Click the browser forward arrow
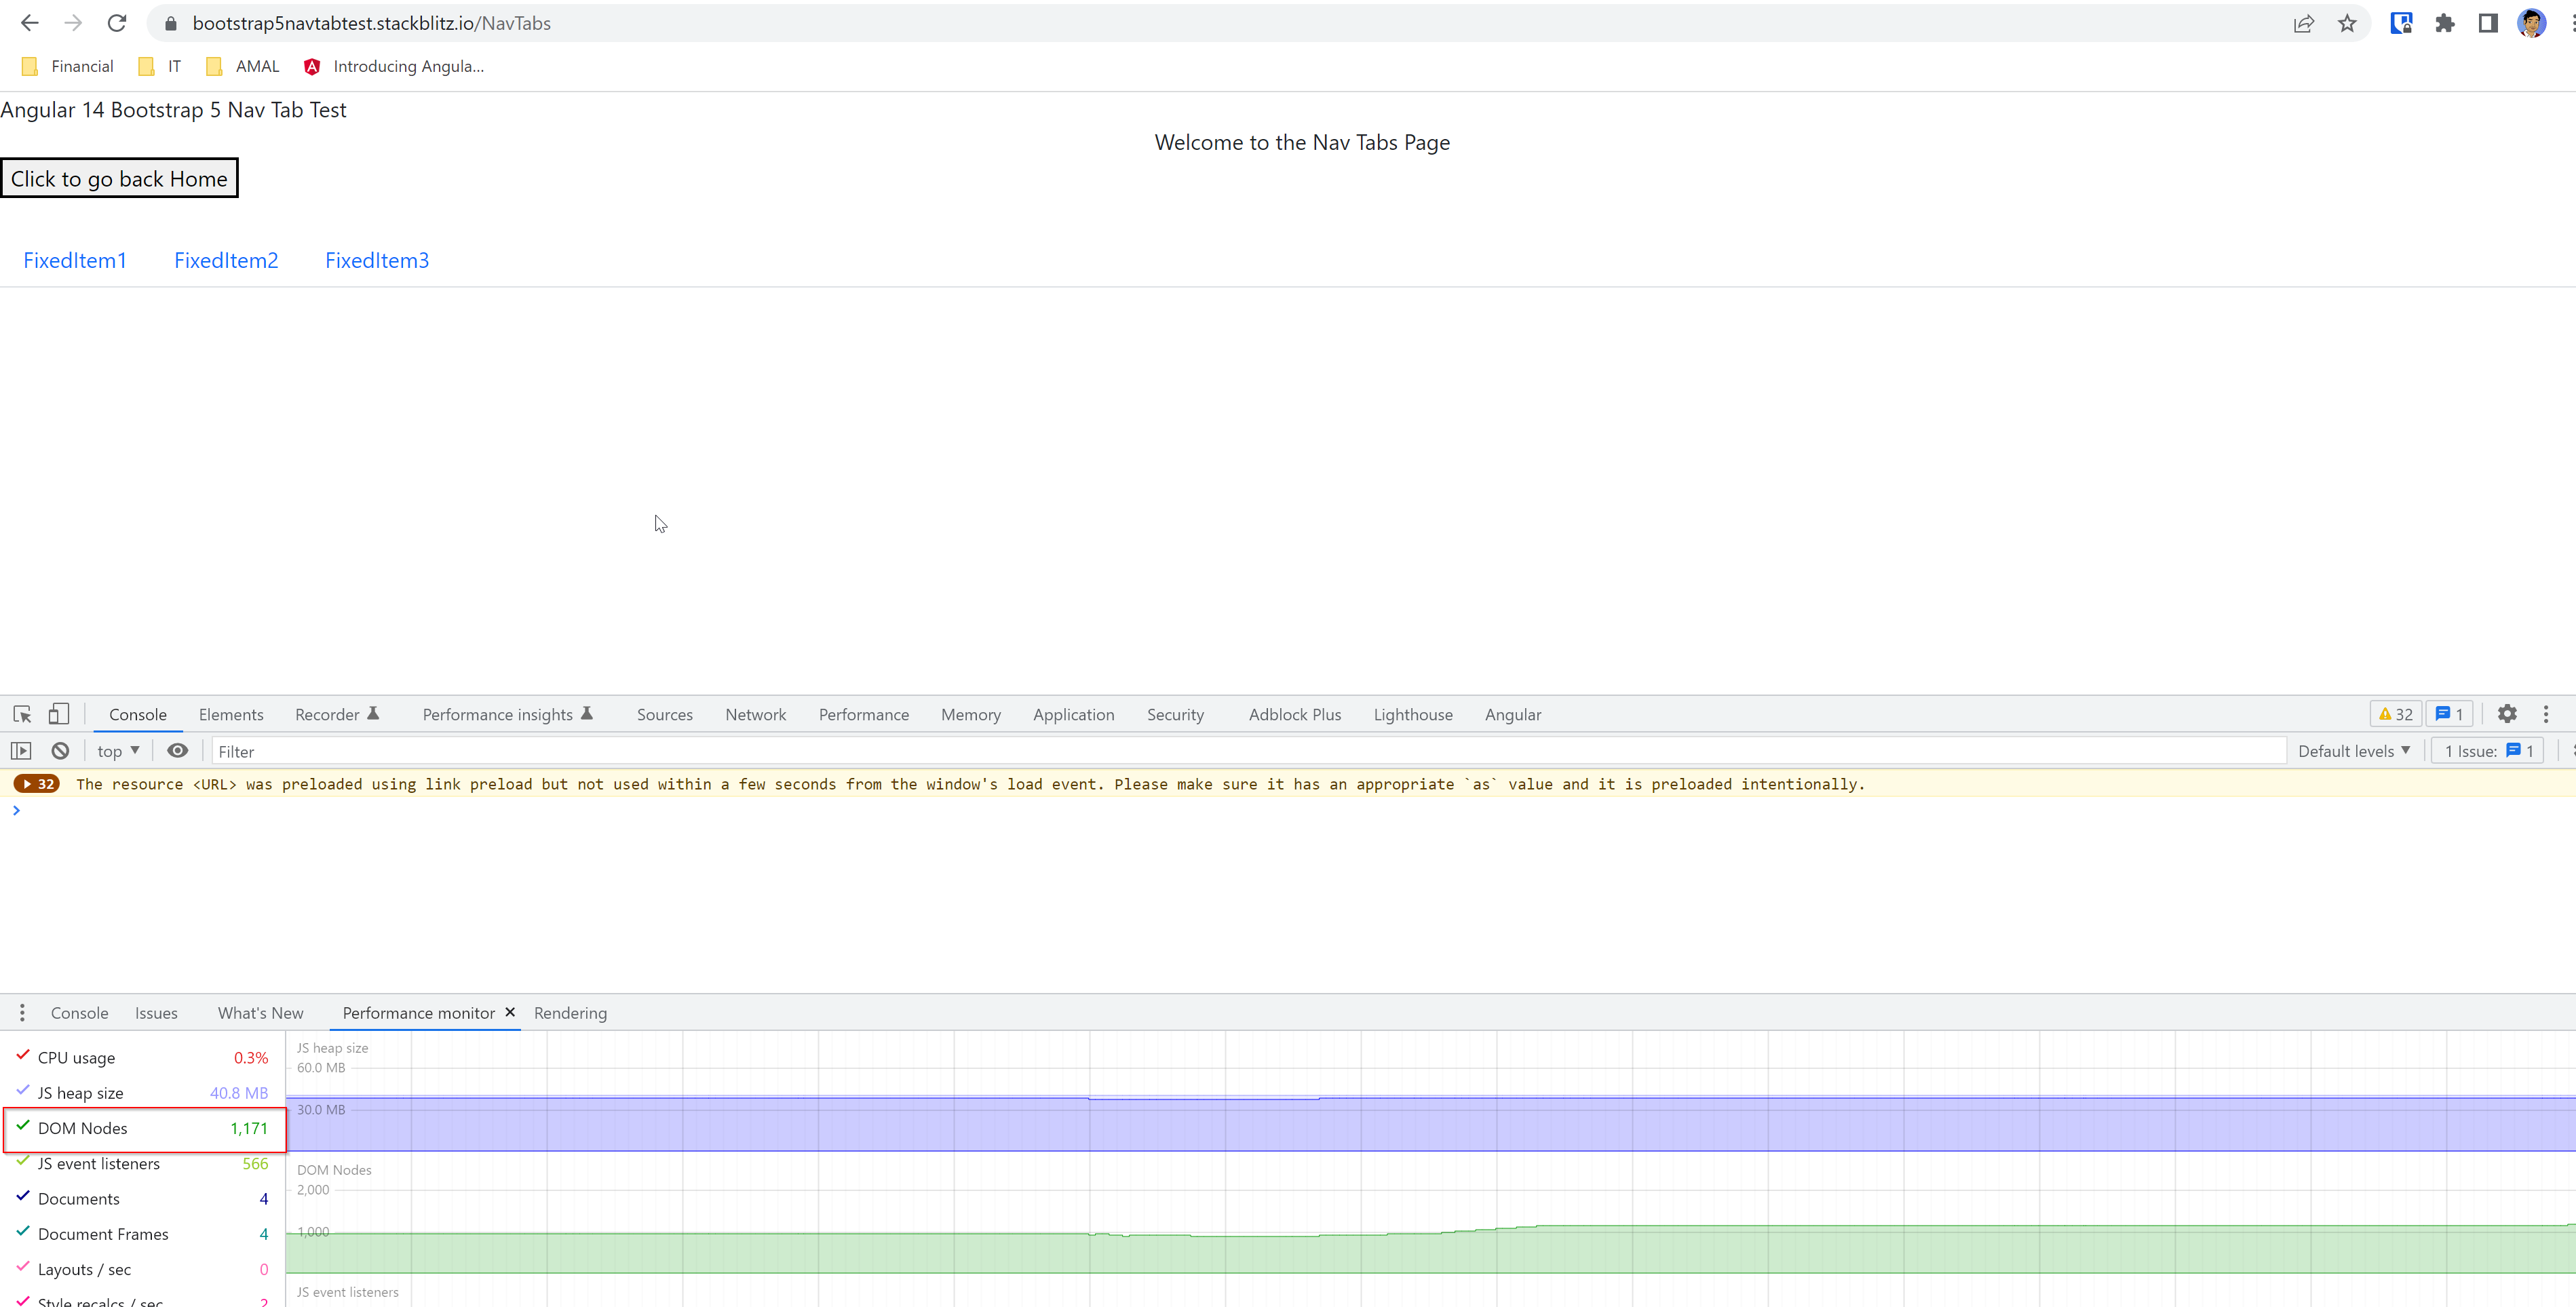The width and height of the screenshot is (2576, 1307). point(73,23)
